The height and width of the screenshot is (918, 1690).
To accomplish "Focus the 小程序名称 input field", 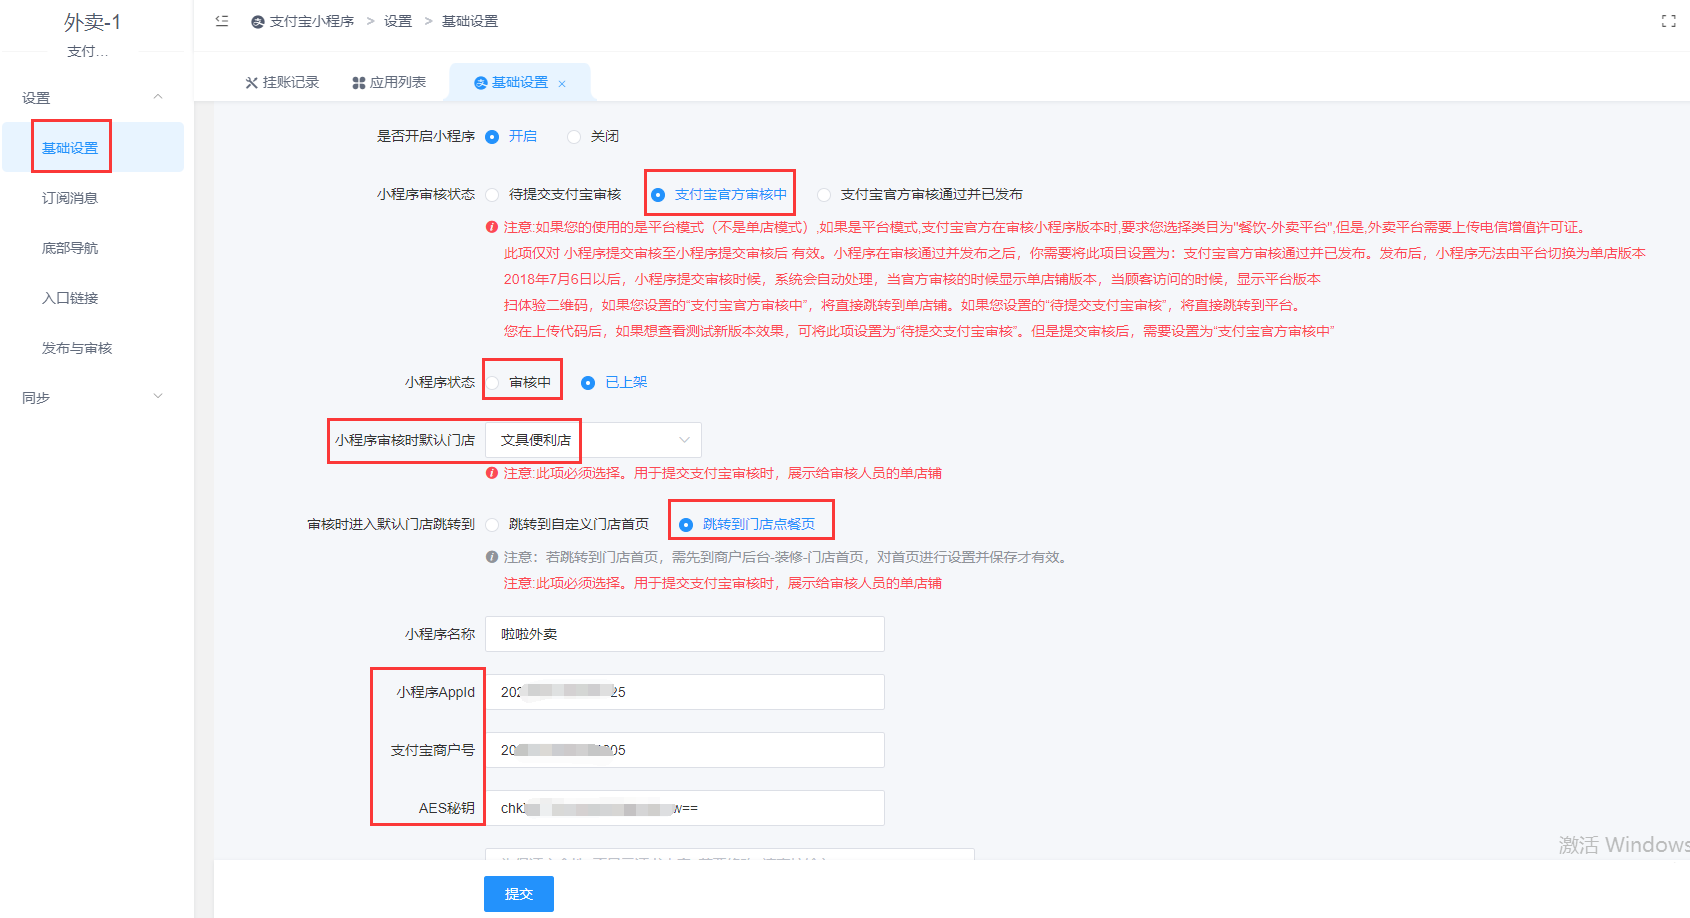I will pyautogui.click(x=685, y=634).
